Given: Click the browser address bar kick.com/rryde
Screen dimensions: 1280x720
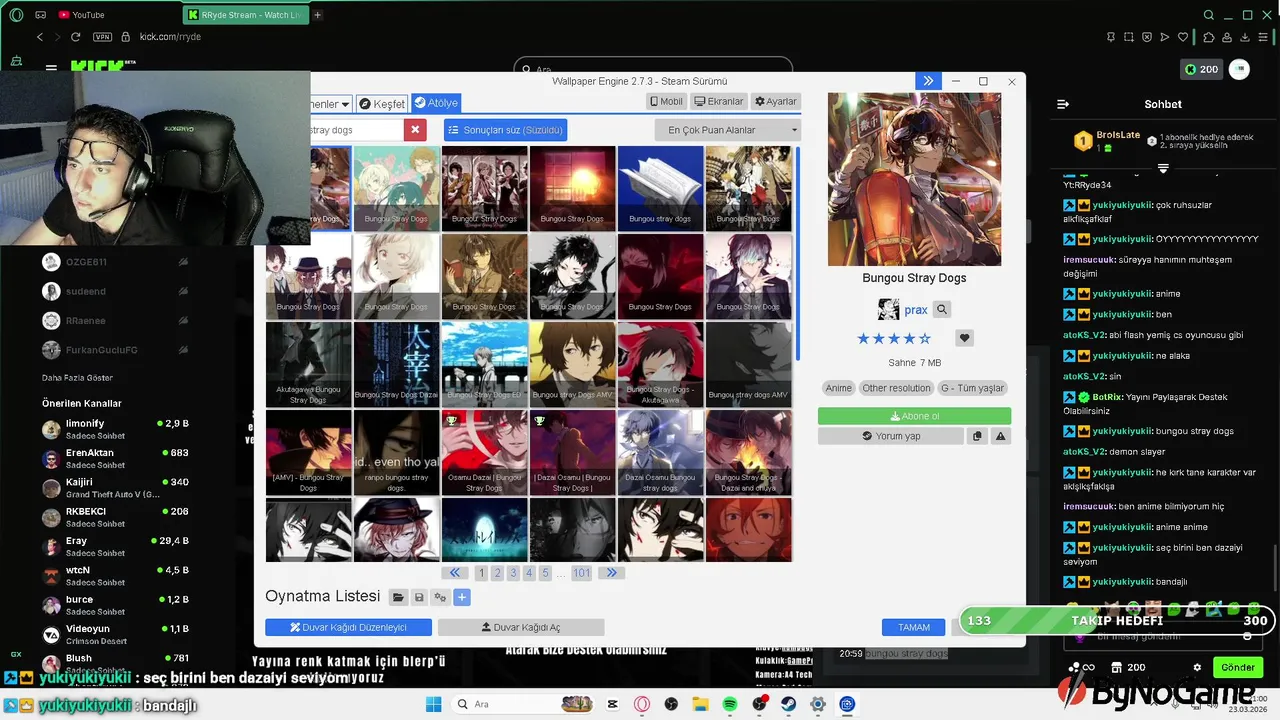Looking at the screenshot, I should coord(170,37).
